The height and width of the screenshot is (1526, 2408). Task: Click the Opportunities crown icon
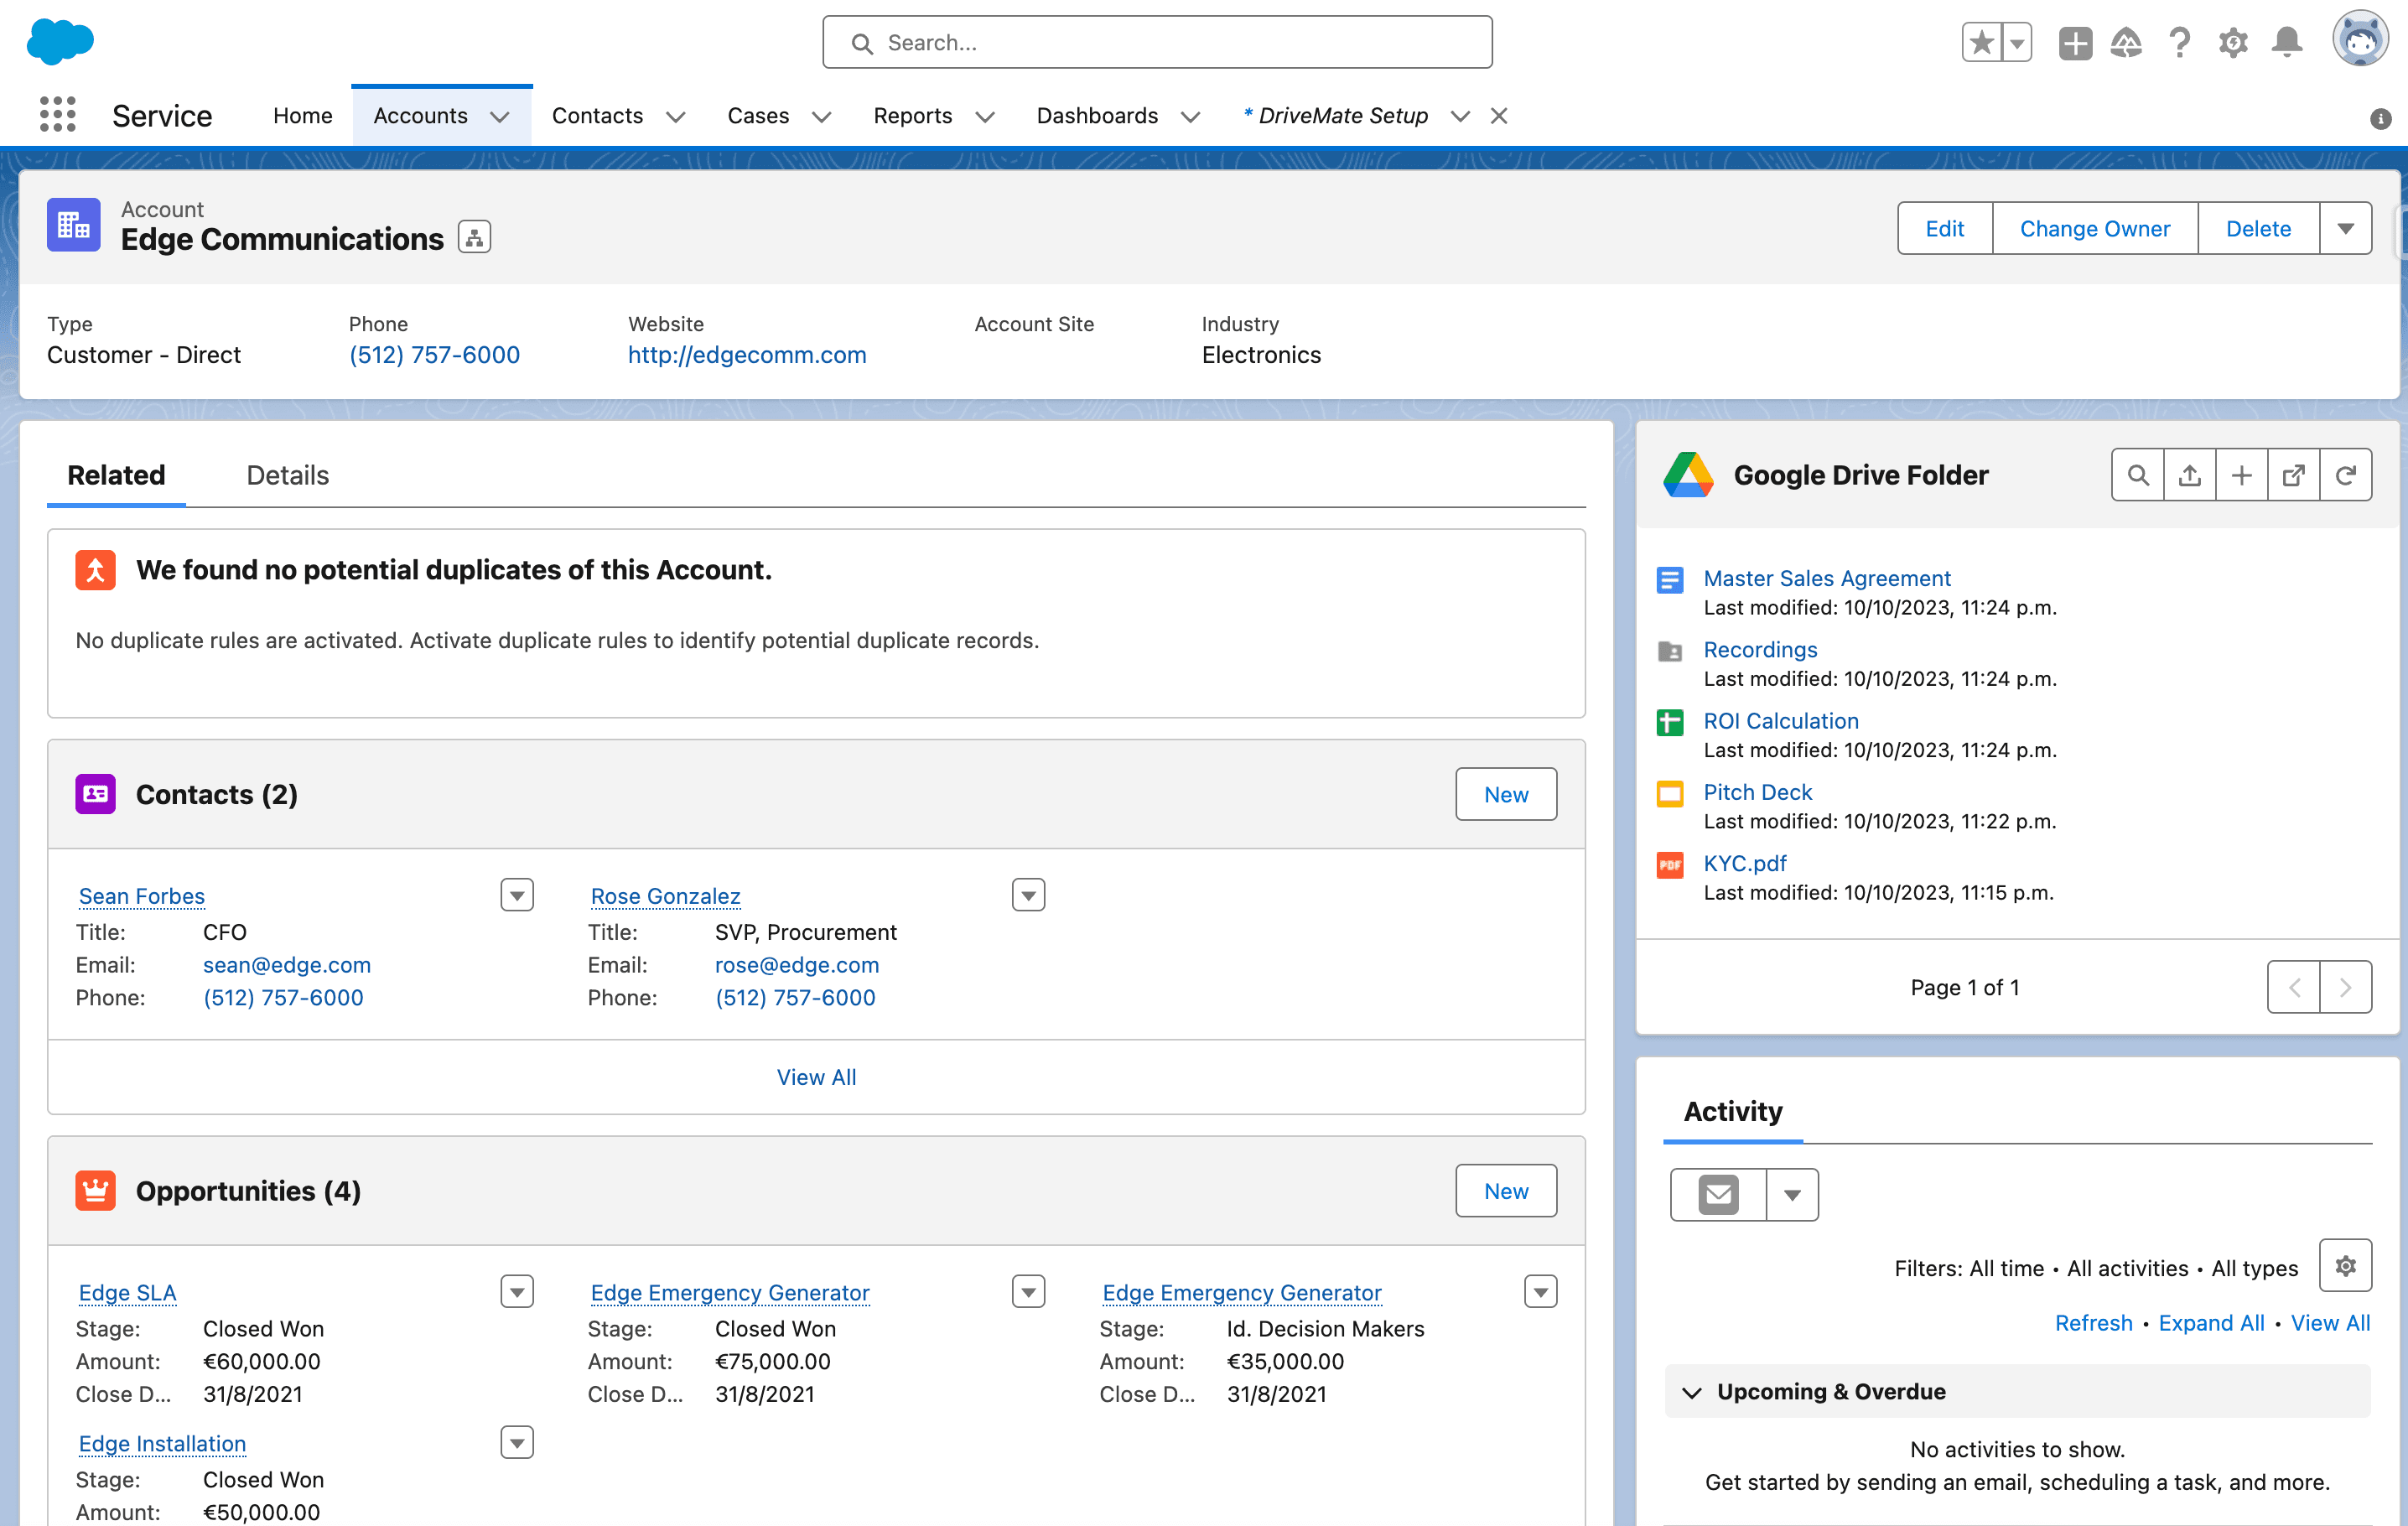(x=96, y=1190)
